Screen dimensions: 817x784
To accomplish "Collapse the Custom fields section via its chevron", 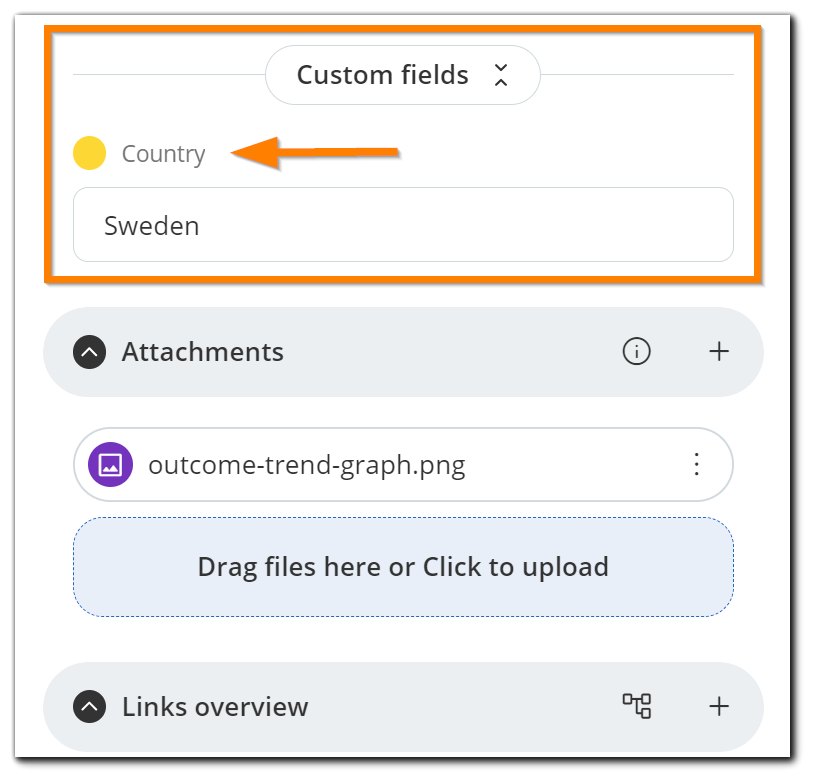I will [499, 75].
